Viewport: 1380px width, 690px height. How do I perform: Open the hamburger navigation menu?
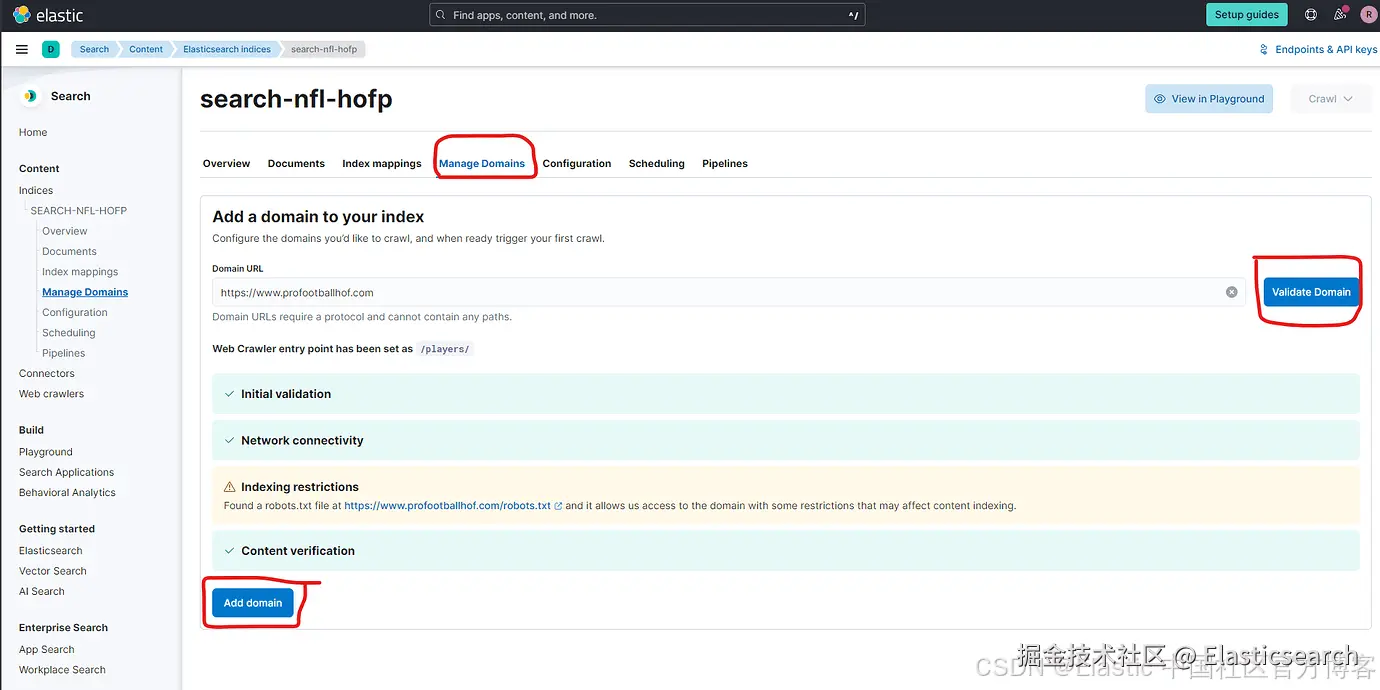(x=22, y=49)
